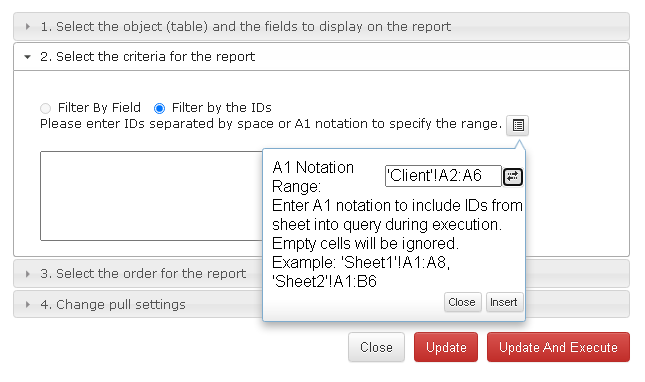
Task: Click the large IDs text area
Action: coord(151,196)
